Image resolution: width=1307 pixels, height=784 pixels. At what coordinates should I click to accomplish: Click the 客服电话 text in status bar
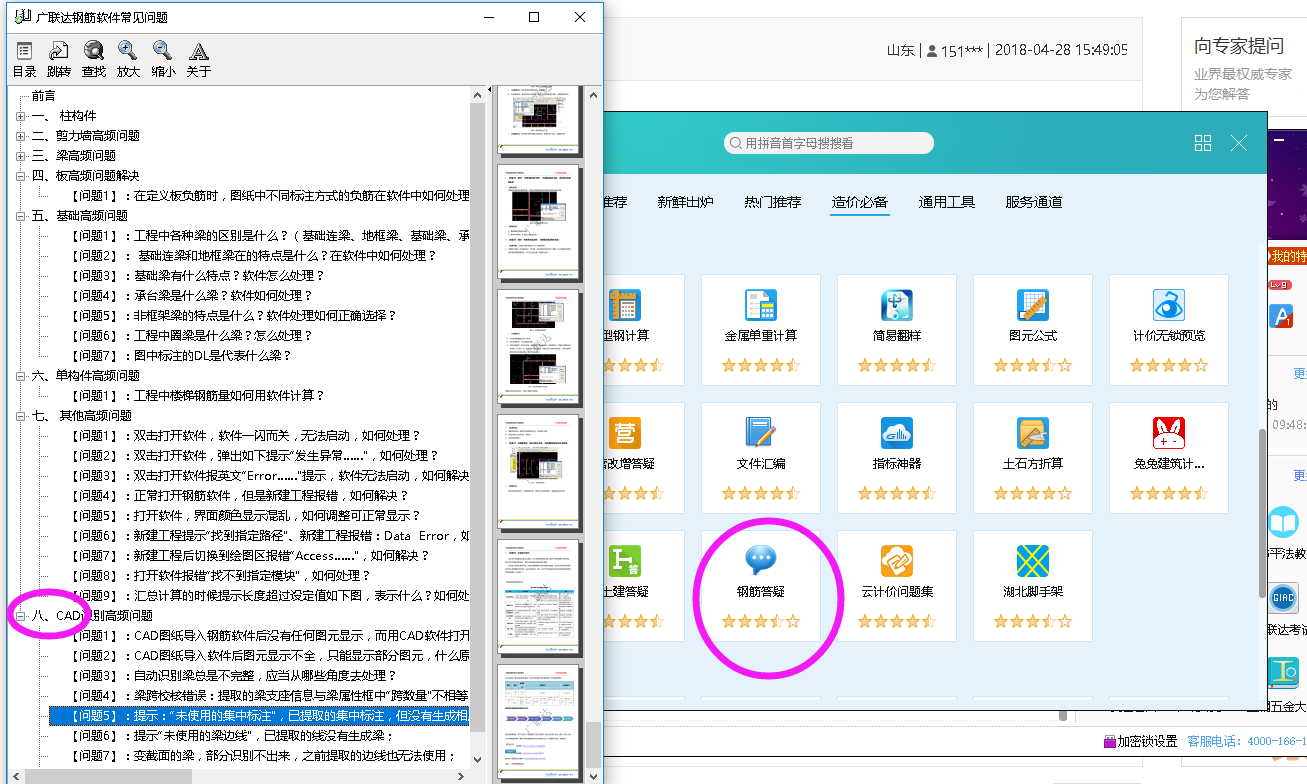(x=1212, y=741)
